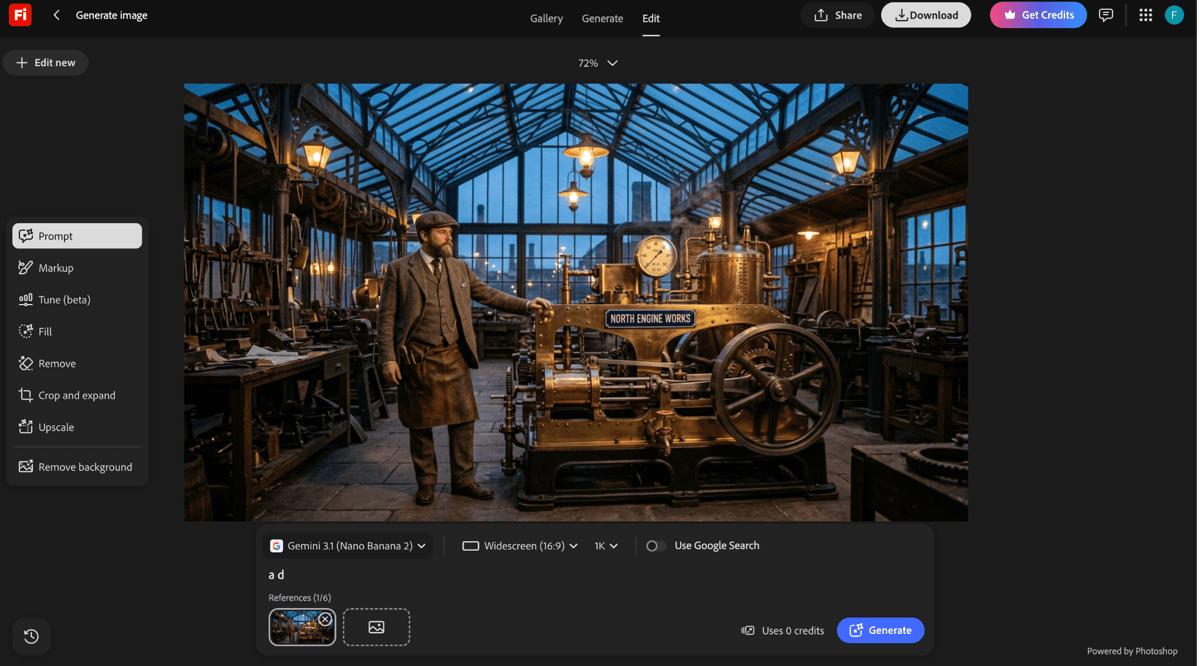Switch to the Generate tab

602,18
